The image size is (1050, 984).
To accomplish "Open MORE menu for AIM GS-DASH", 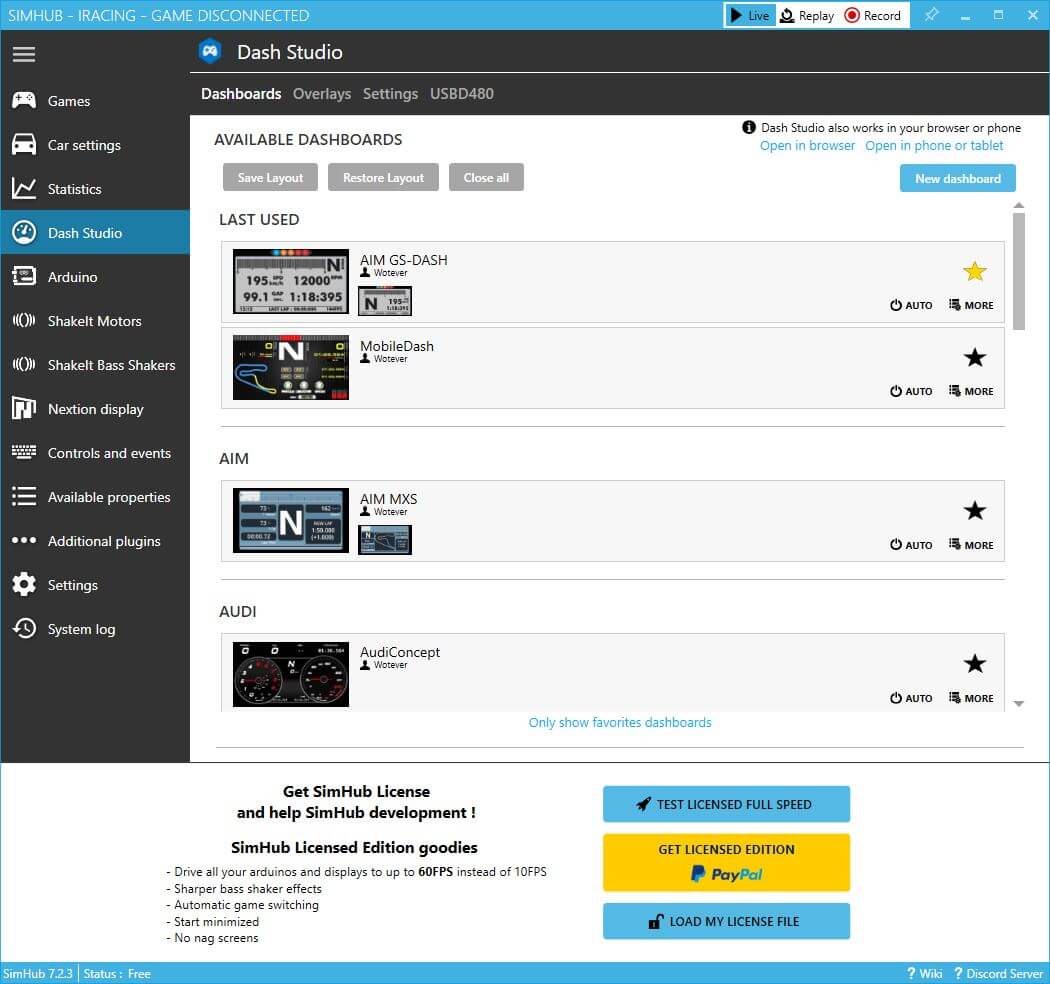I will (970, 305).
